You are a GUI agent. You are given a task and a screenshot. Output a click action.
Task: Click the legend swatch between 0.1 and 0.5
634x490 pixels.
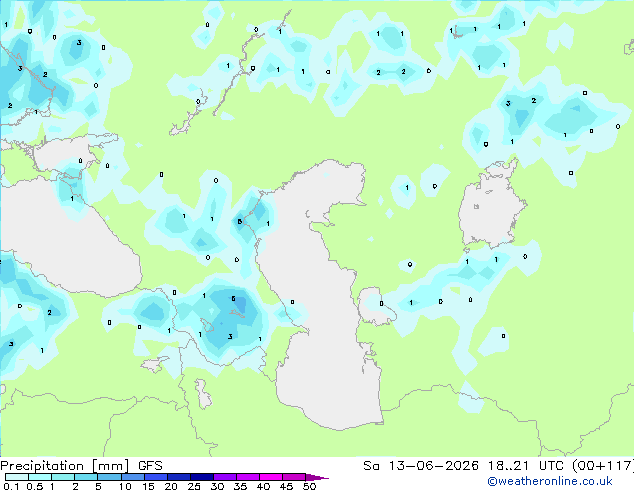pyautogui.click(x=17, y=477)
